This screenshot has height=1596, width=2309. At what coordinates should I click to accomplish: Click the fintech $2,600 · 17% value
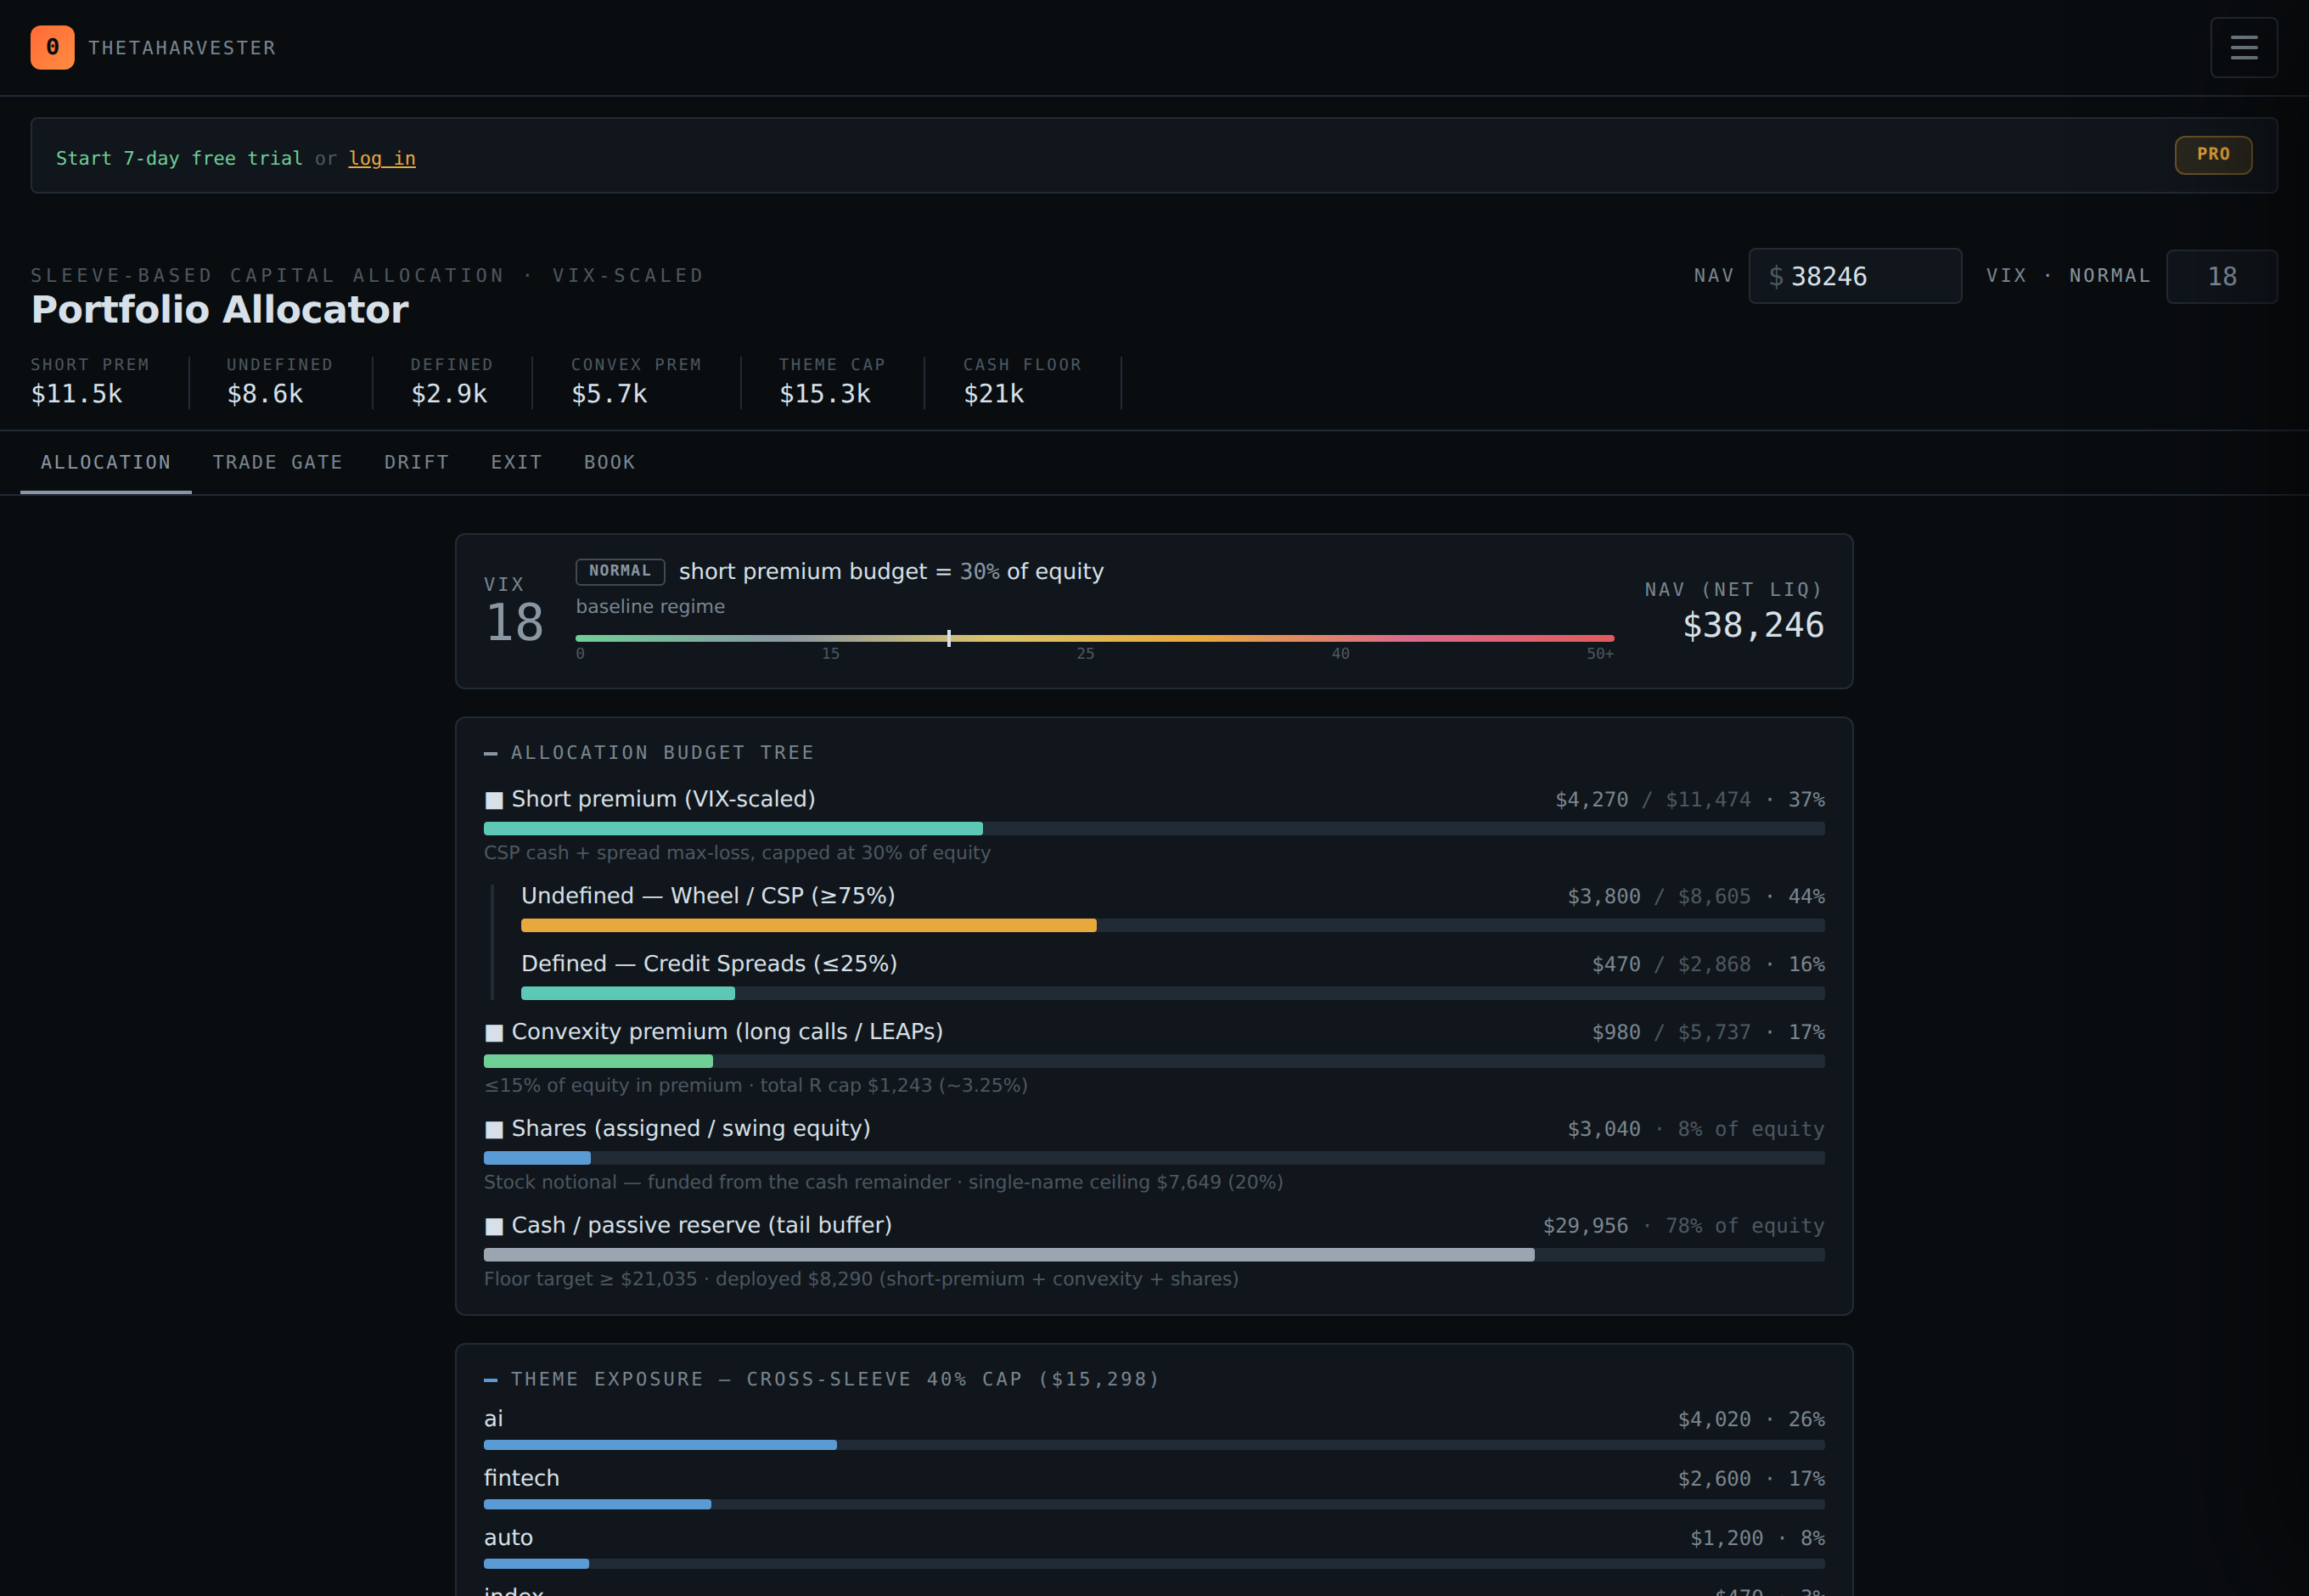(1751, 1479)
